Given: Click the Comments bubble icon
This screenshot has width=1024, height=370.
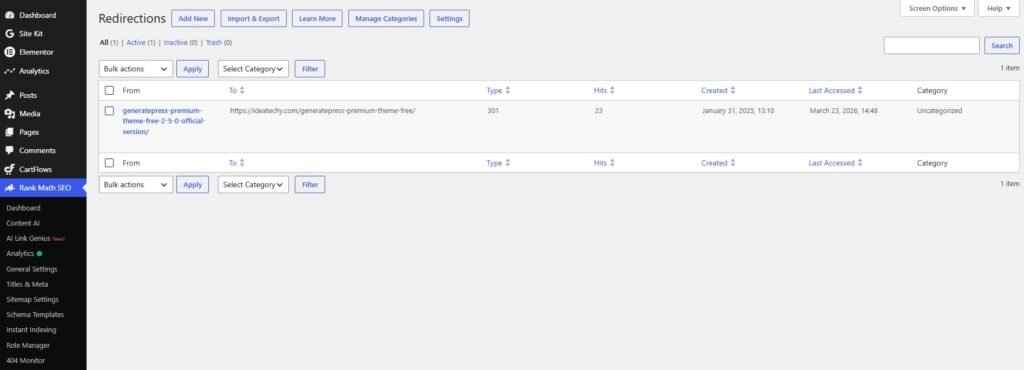Looking at the screenshot, I should [10, 150].
